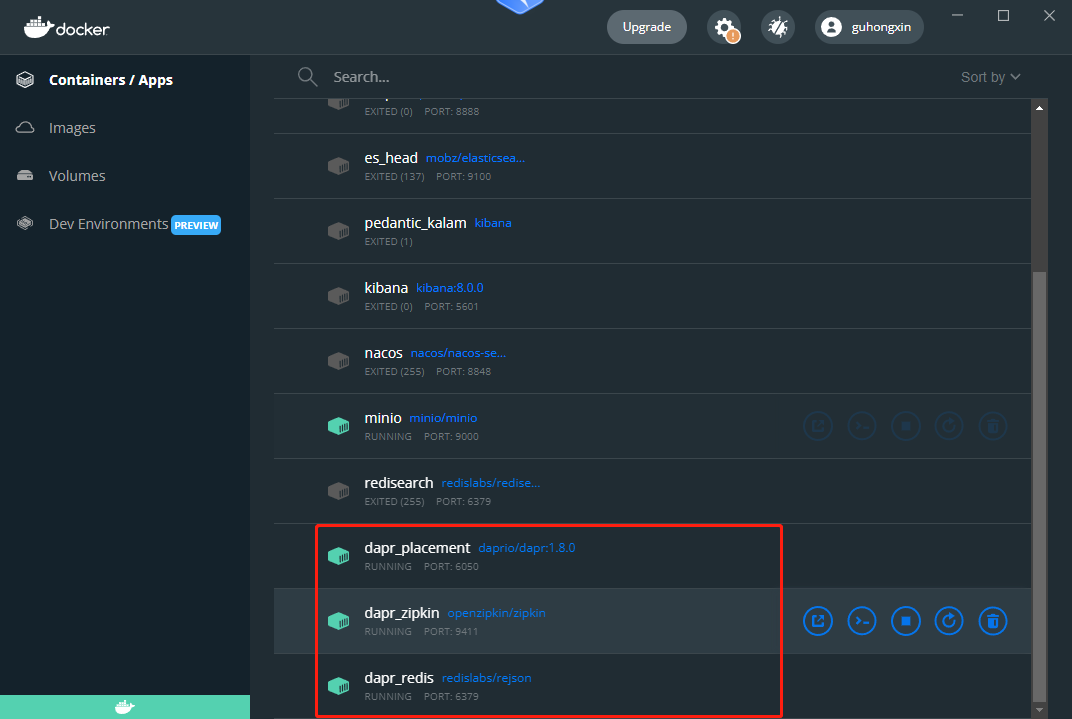Click the dapr_placement container icon
This screenshot has height=719, width=1072.
point(338,556)
